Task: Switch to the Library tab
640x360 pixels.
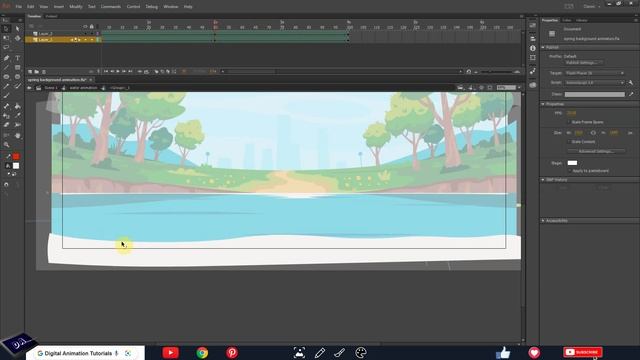Action: [x=582, y=20]
